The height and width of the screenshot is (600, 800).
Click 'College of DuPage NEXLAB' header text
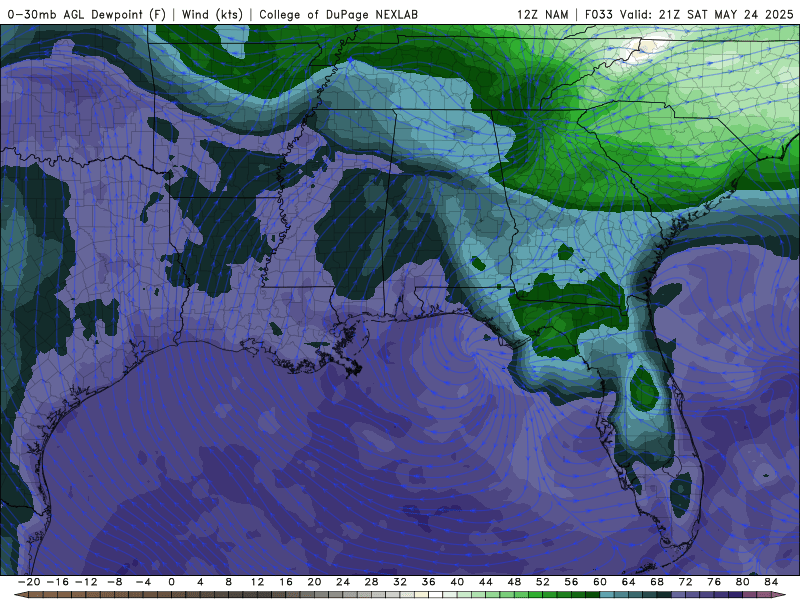tap(338, 15)
